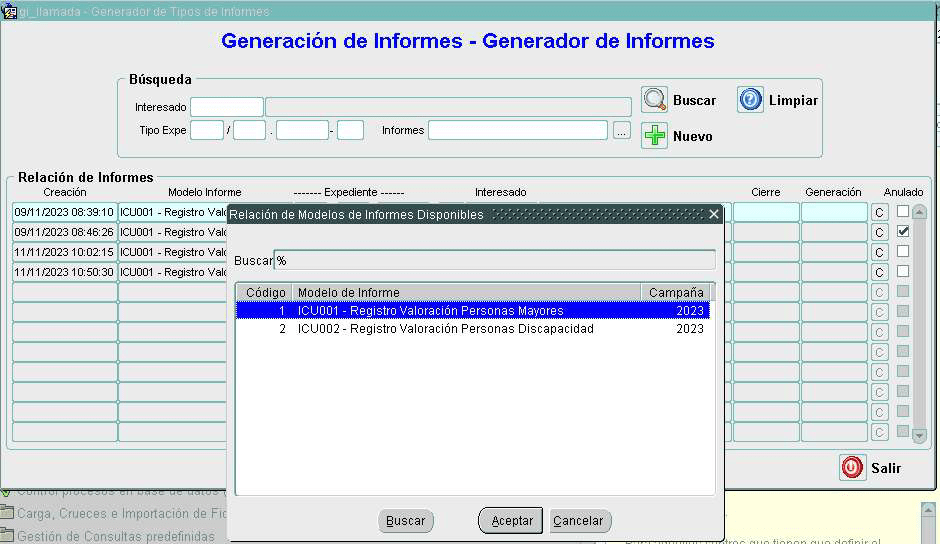Click the C button in fourth report row
This screenshot has width=940, height=544.
pos(880,272)
